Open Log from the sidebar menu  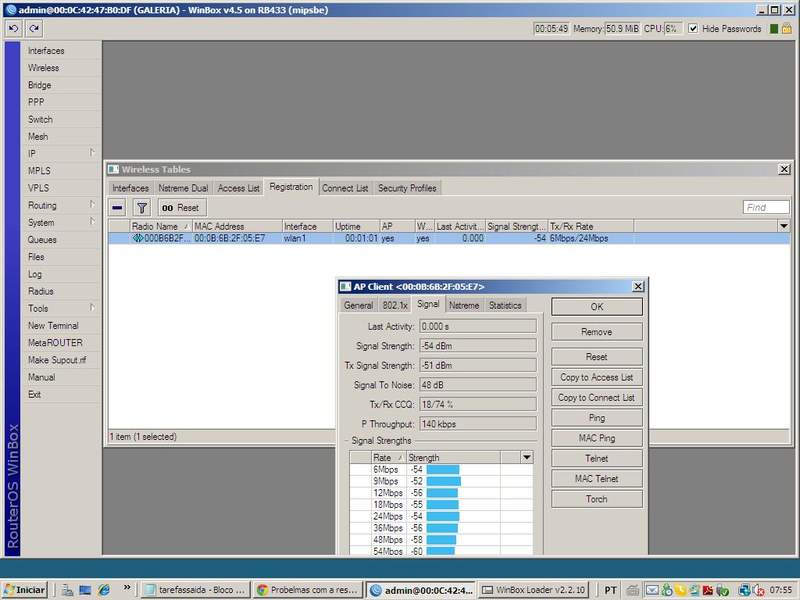point(35,274)
